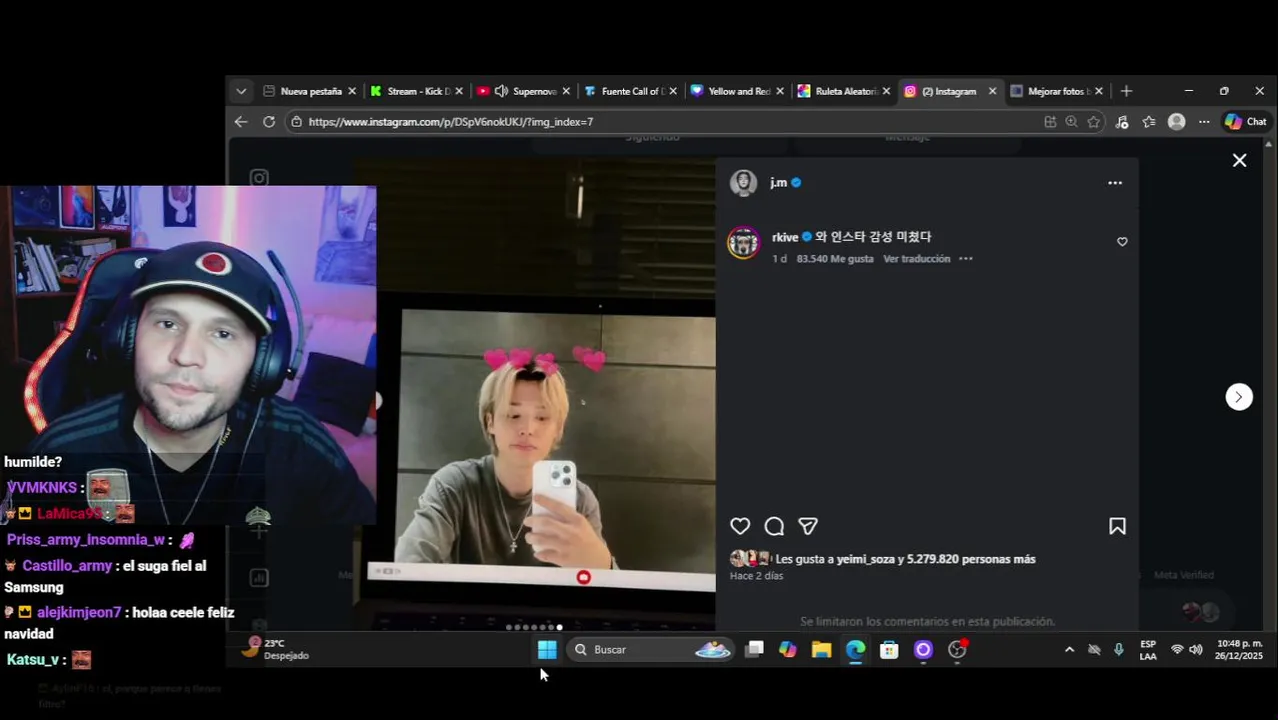
Task: Show the 83.540 Me gusta comment likes
Action: 835,259
